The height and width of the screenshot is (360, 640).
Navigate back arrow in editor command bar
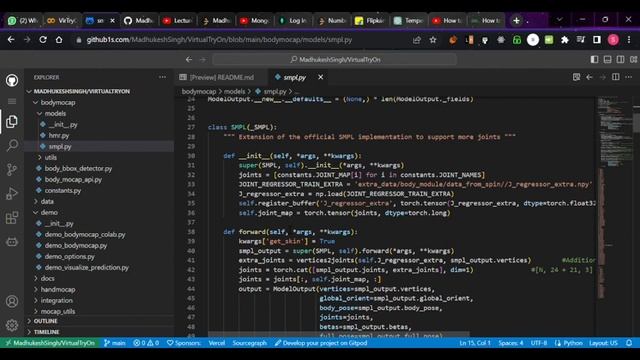click(189, 60)
